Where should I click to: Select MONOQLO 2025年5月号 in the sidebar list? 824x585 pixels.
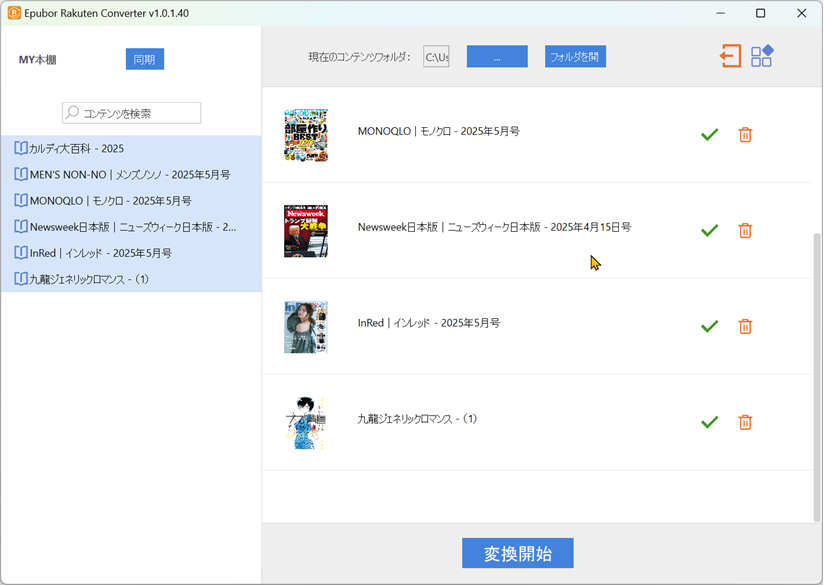point(131,200)
